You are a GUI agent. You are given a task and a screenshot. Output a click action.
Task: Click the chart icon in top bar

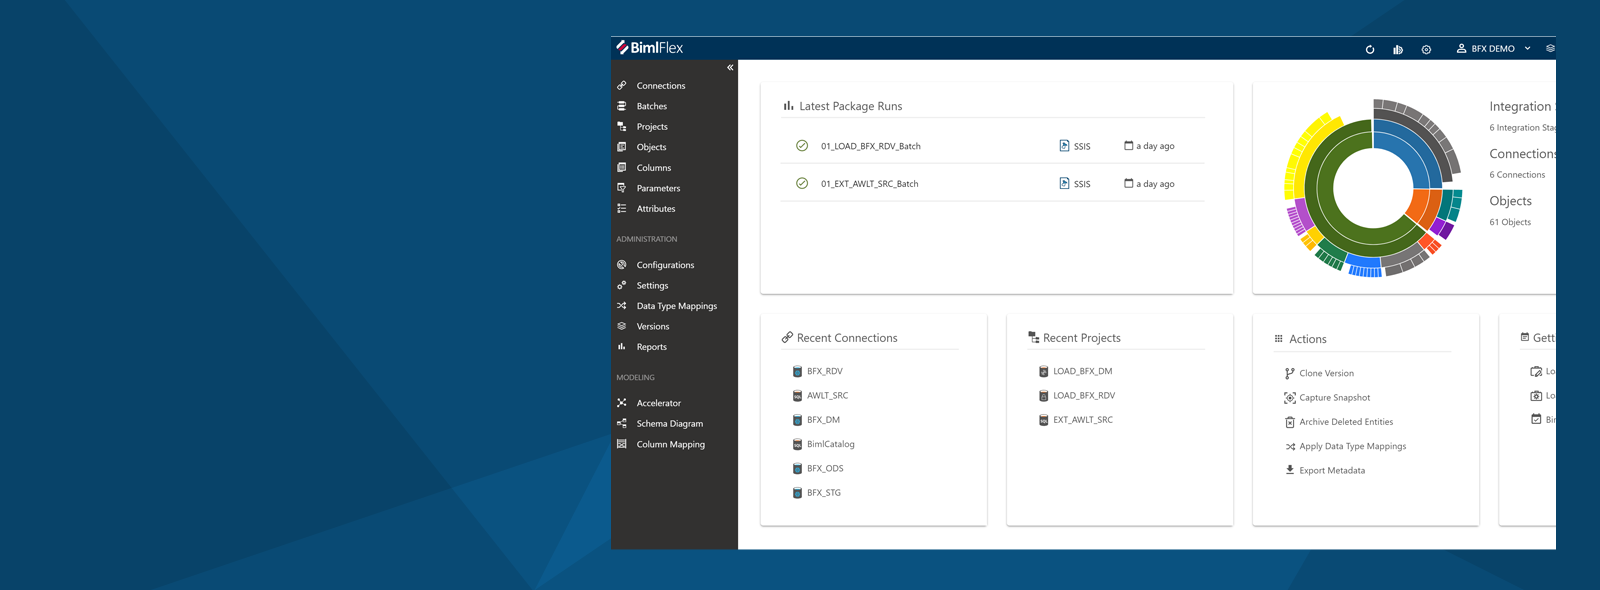(x=1398, y=49)
